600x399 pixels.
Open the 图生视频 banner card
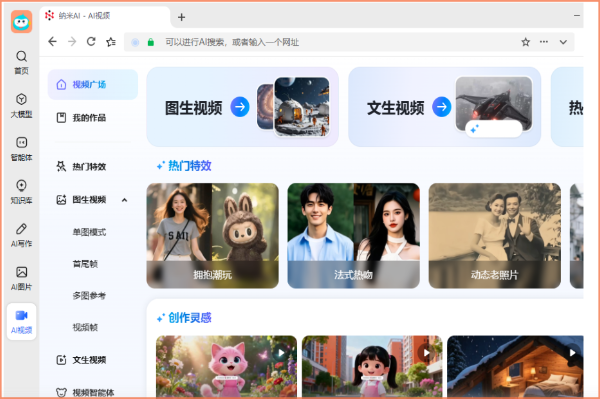pyautogui.click(x=243, y=107)
